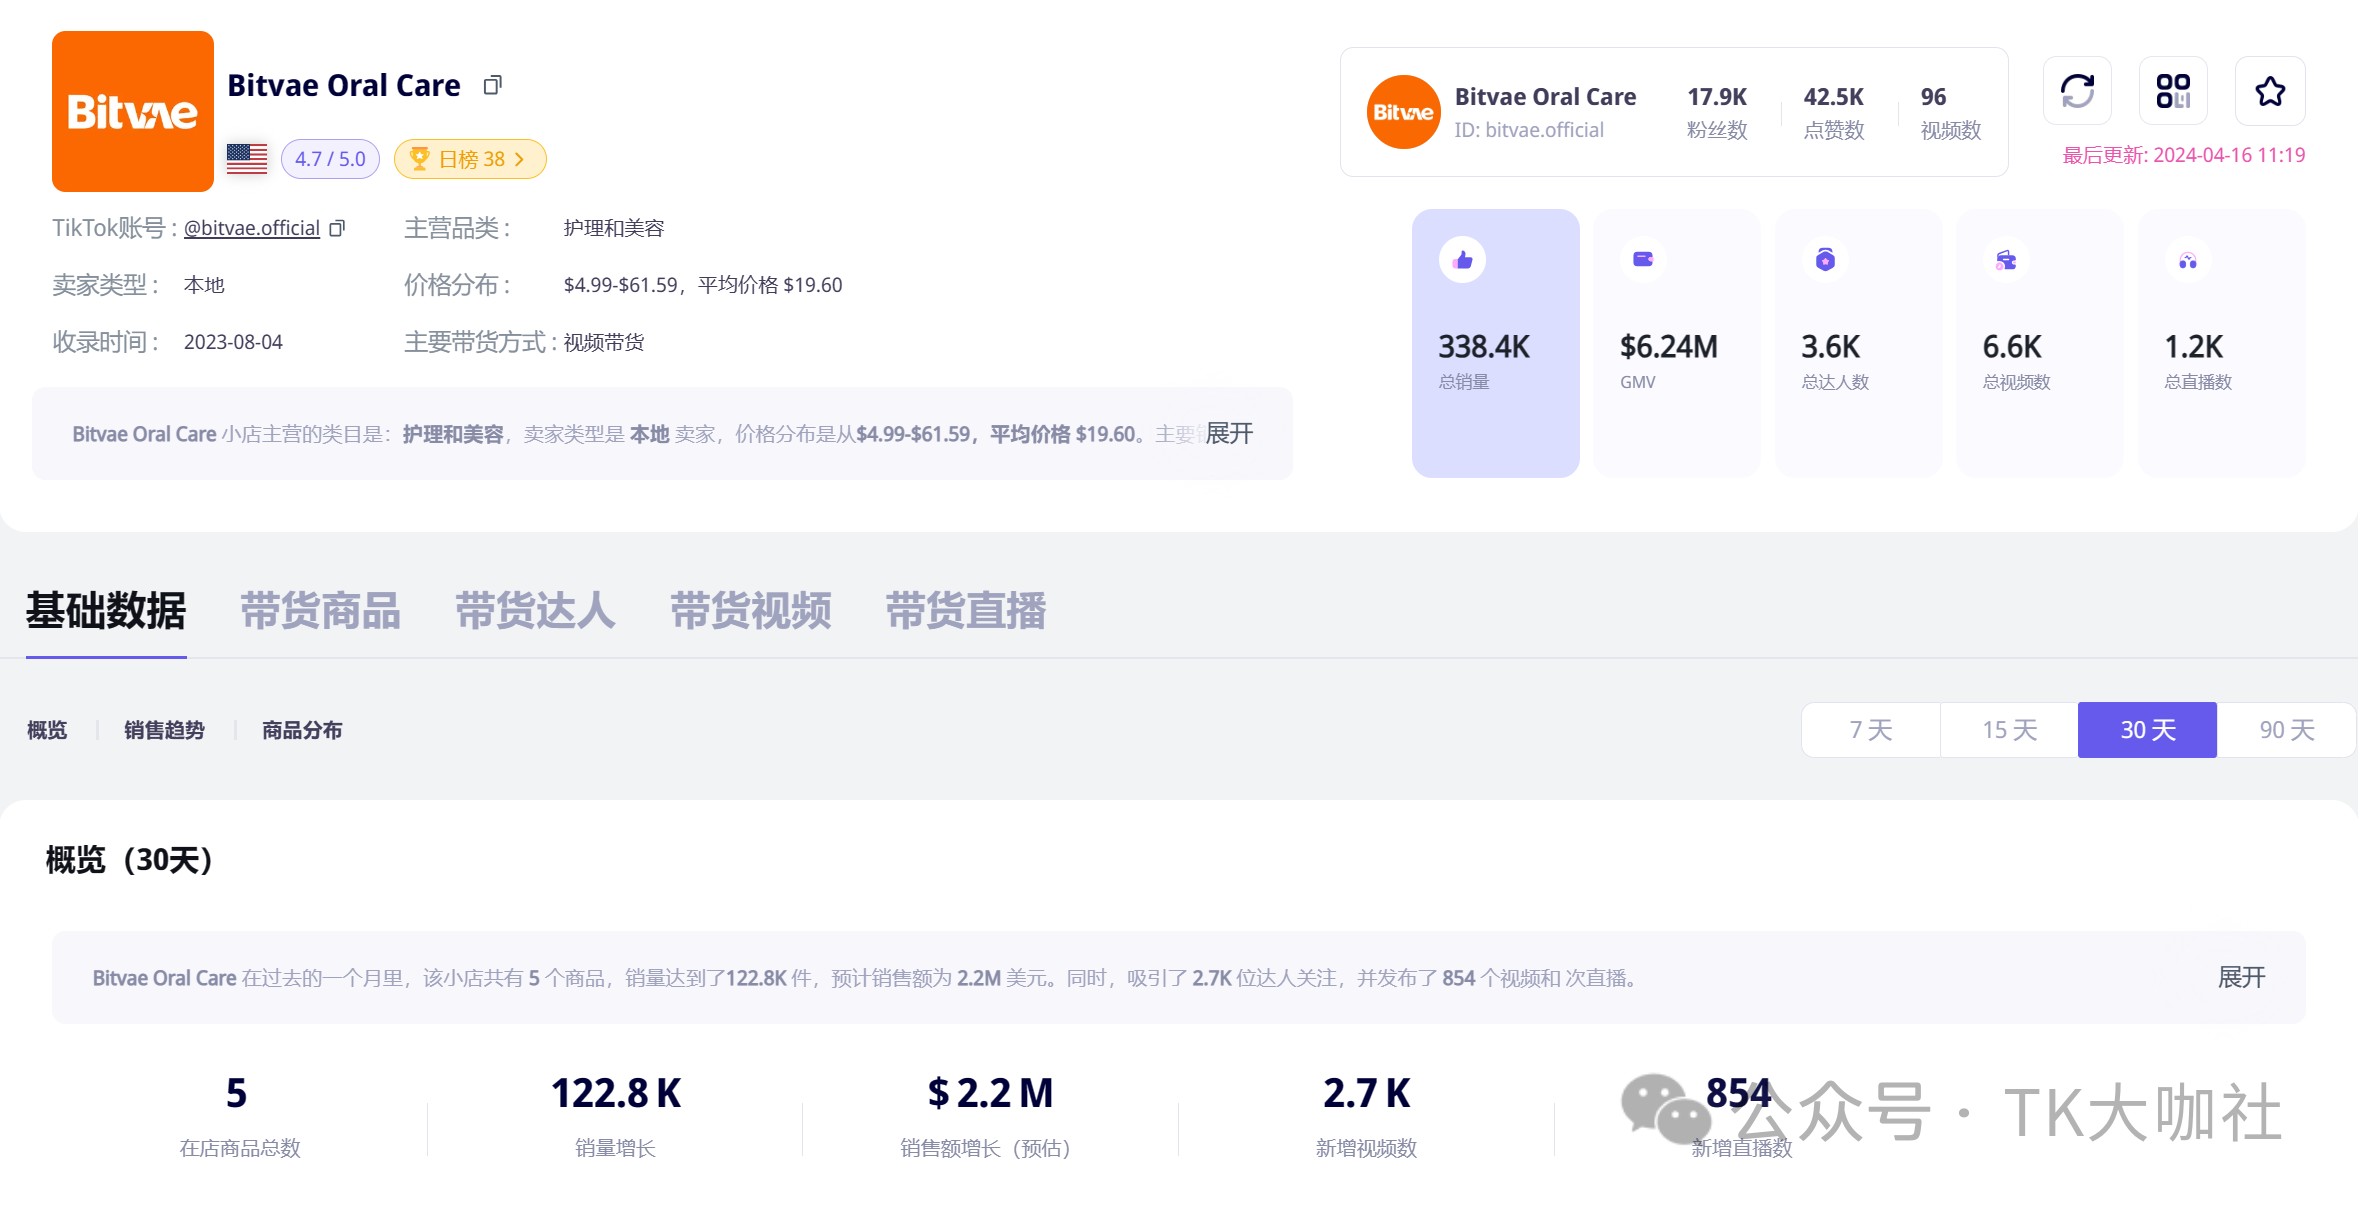Choose the 90 天 time range

[2286, 730]
